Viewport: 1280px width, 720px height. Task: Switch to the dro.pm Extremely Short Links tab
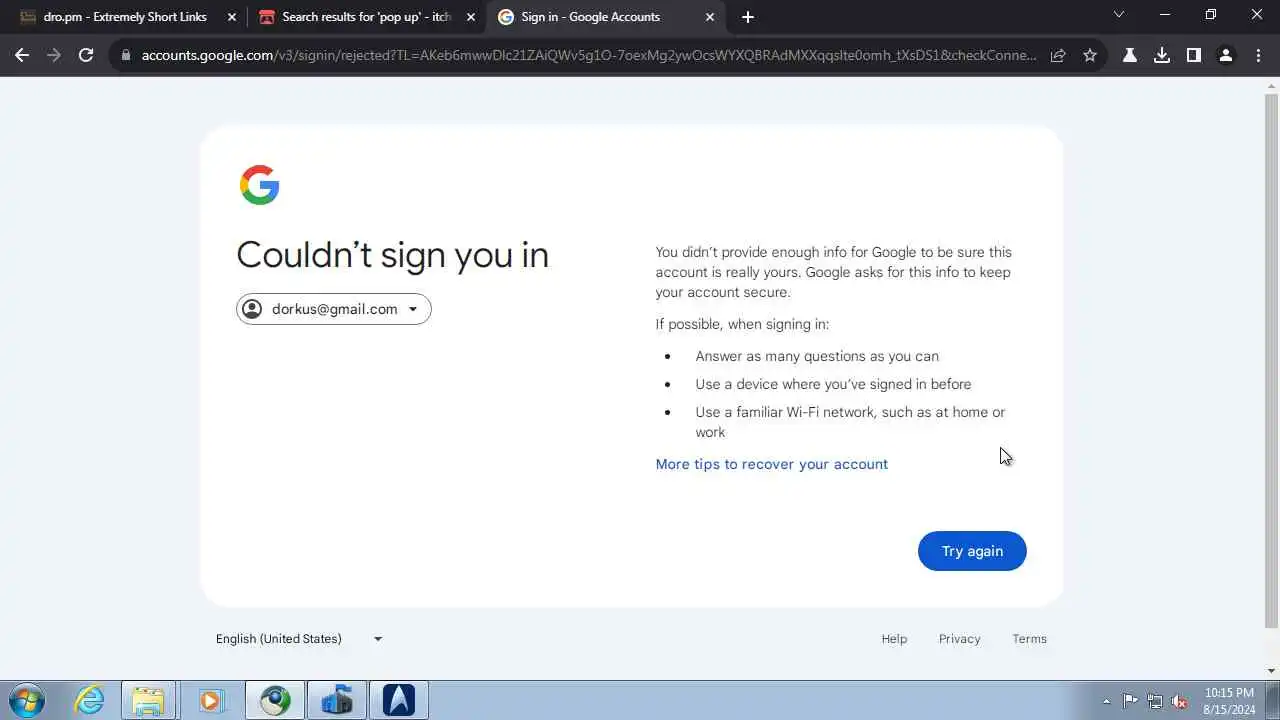tap(124, 17)
